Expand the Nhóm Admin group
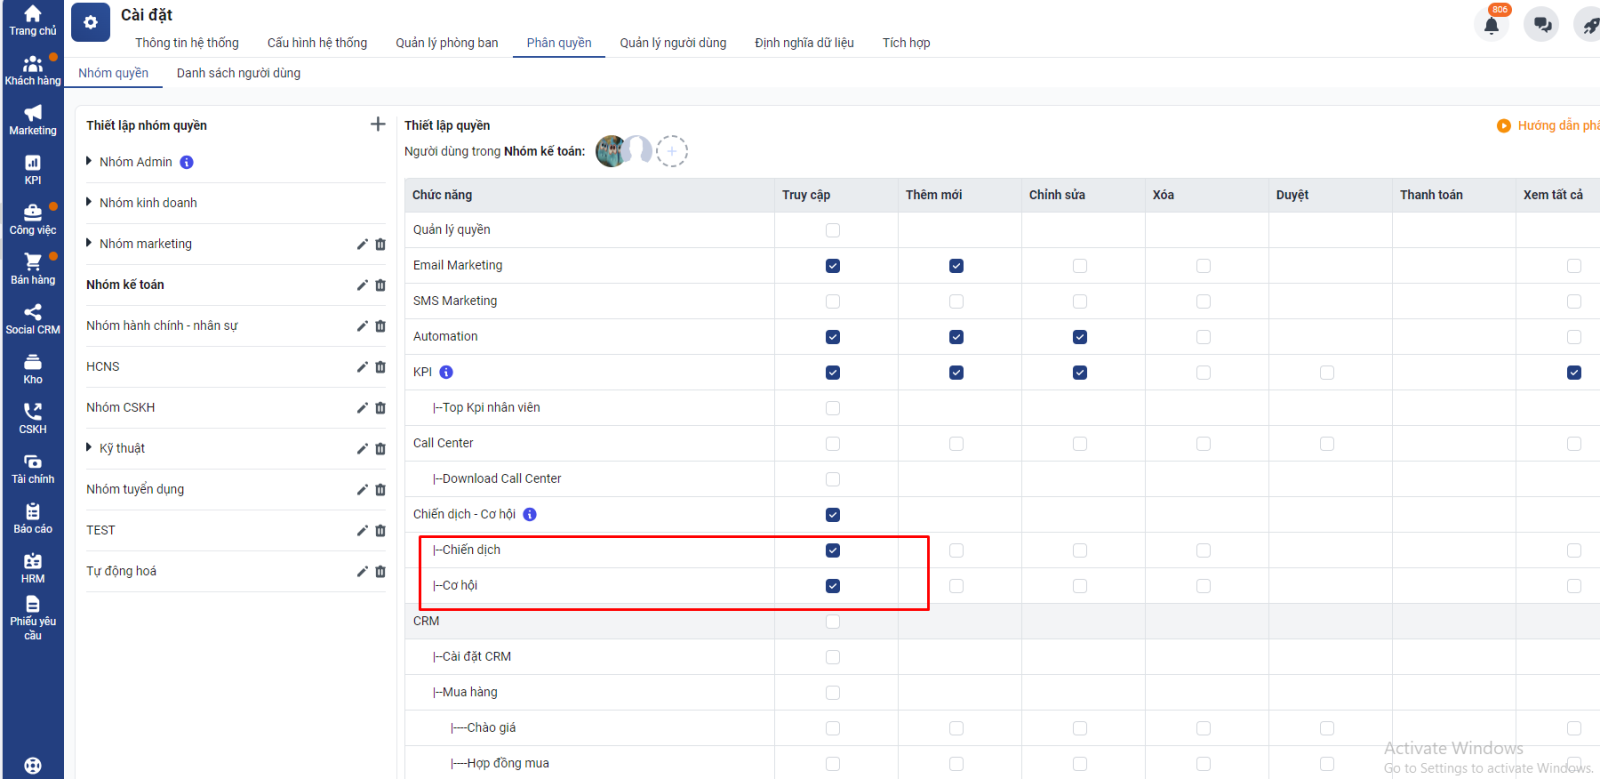 click(89, 161)
